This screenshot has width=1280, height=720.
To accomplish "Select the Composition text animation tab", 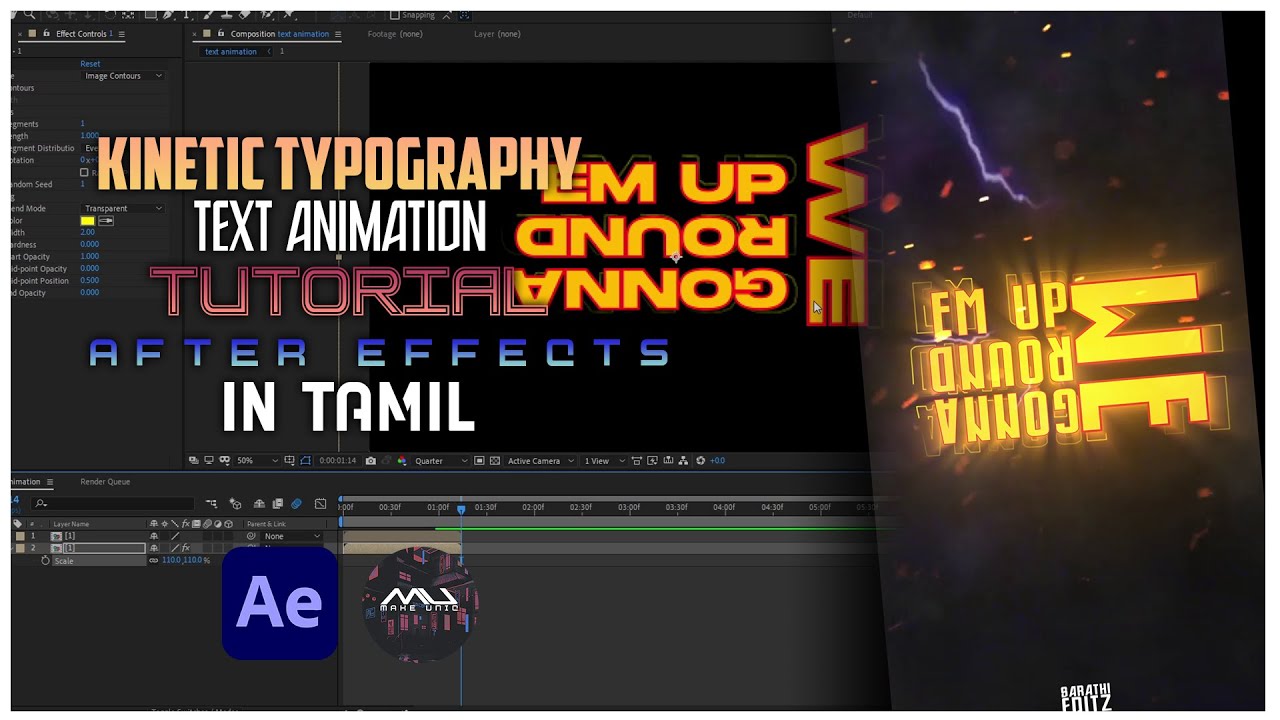I will 280,34.
